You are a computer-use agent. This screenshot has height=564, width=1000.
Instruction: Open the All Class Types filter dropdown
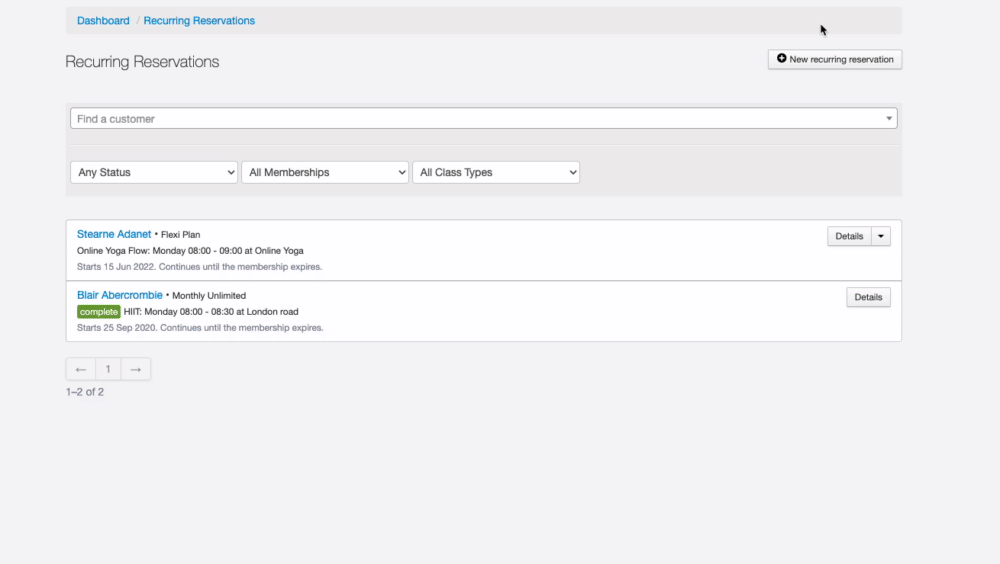click(x=496, y=172)
